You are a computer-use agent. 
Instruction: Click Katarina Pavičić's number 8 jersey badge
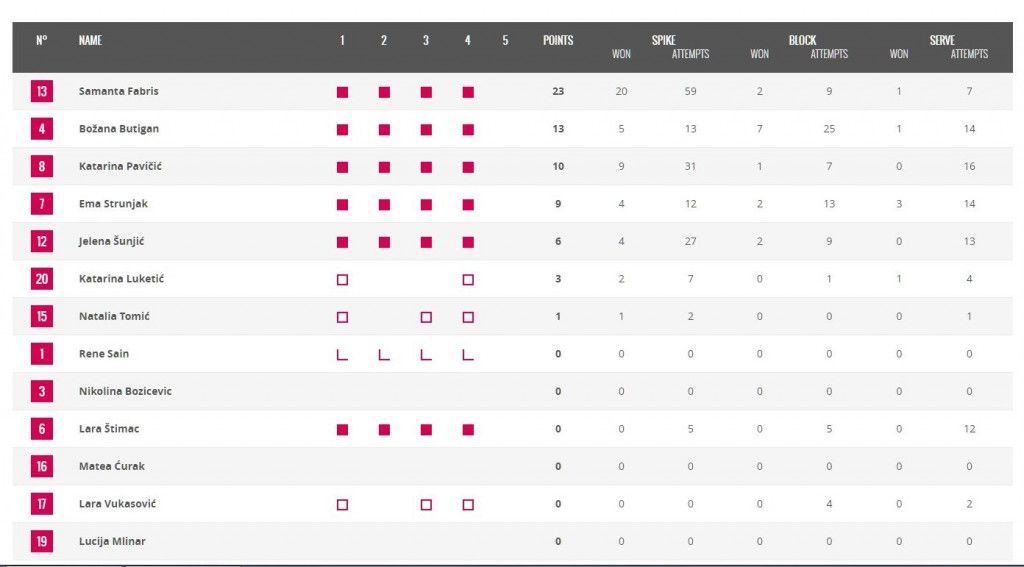point(42,167)
